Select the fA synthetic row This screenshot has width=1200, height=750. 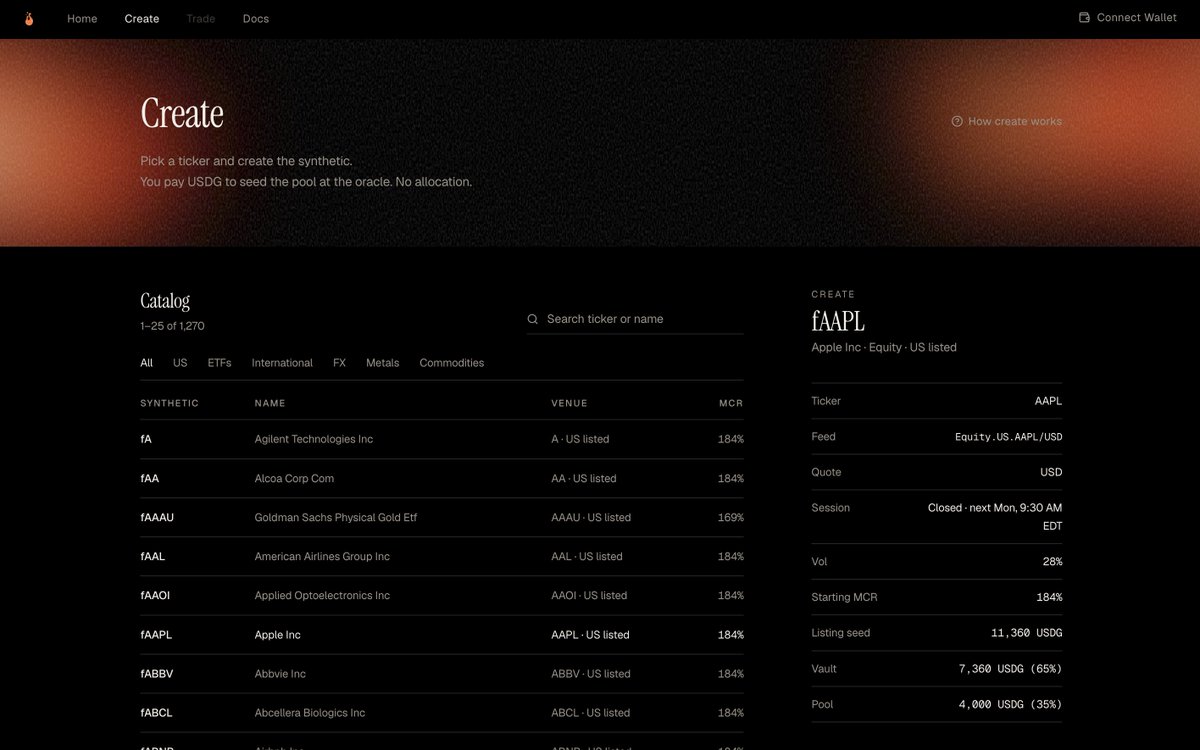[x=442, y=439]
